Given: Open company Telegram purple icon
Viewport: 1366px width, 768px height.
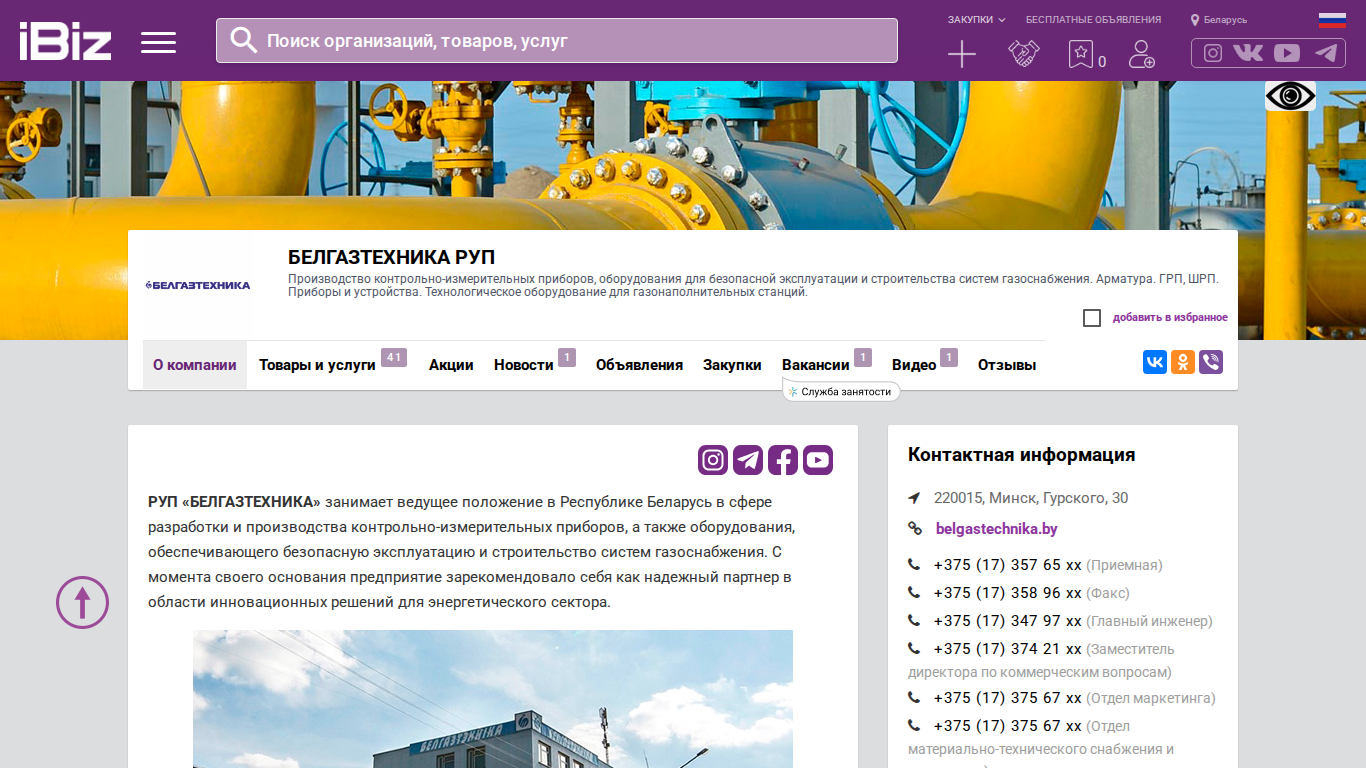Looking at the screenshot, I should tap(748, 460).
